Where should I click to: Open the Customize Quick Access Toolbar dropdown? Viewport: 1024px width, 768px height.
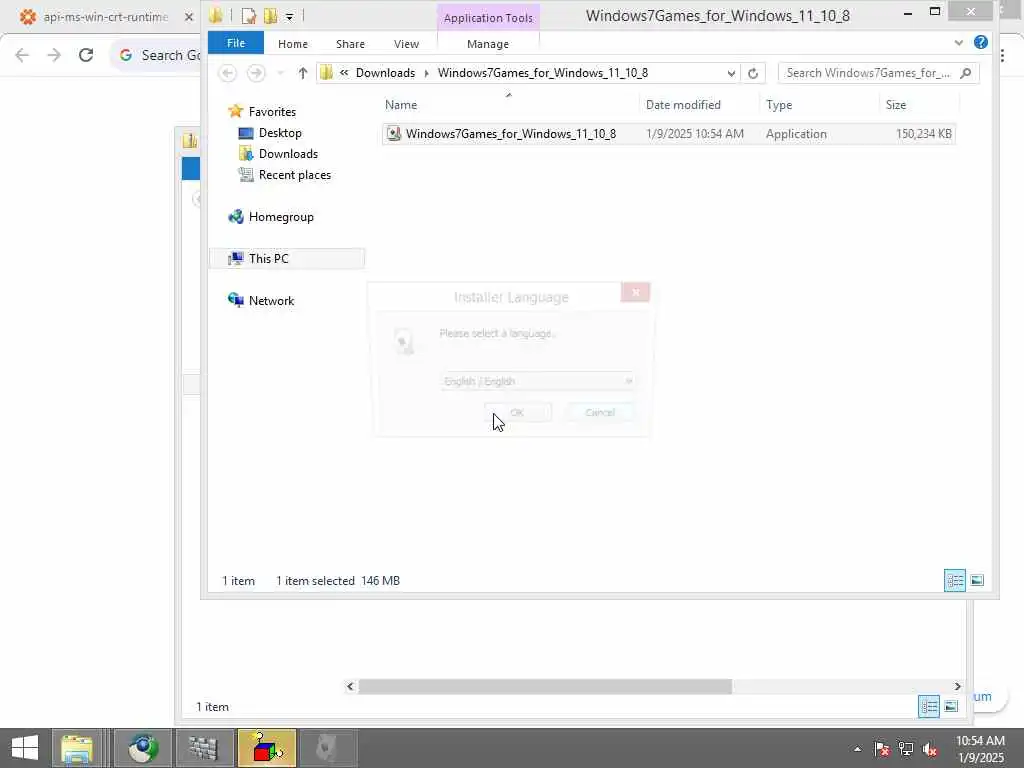289,17
